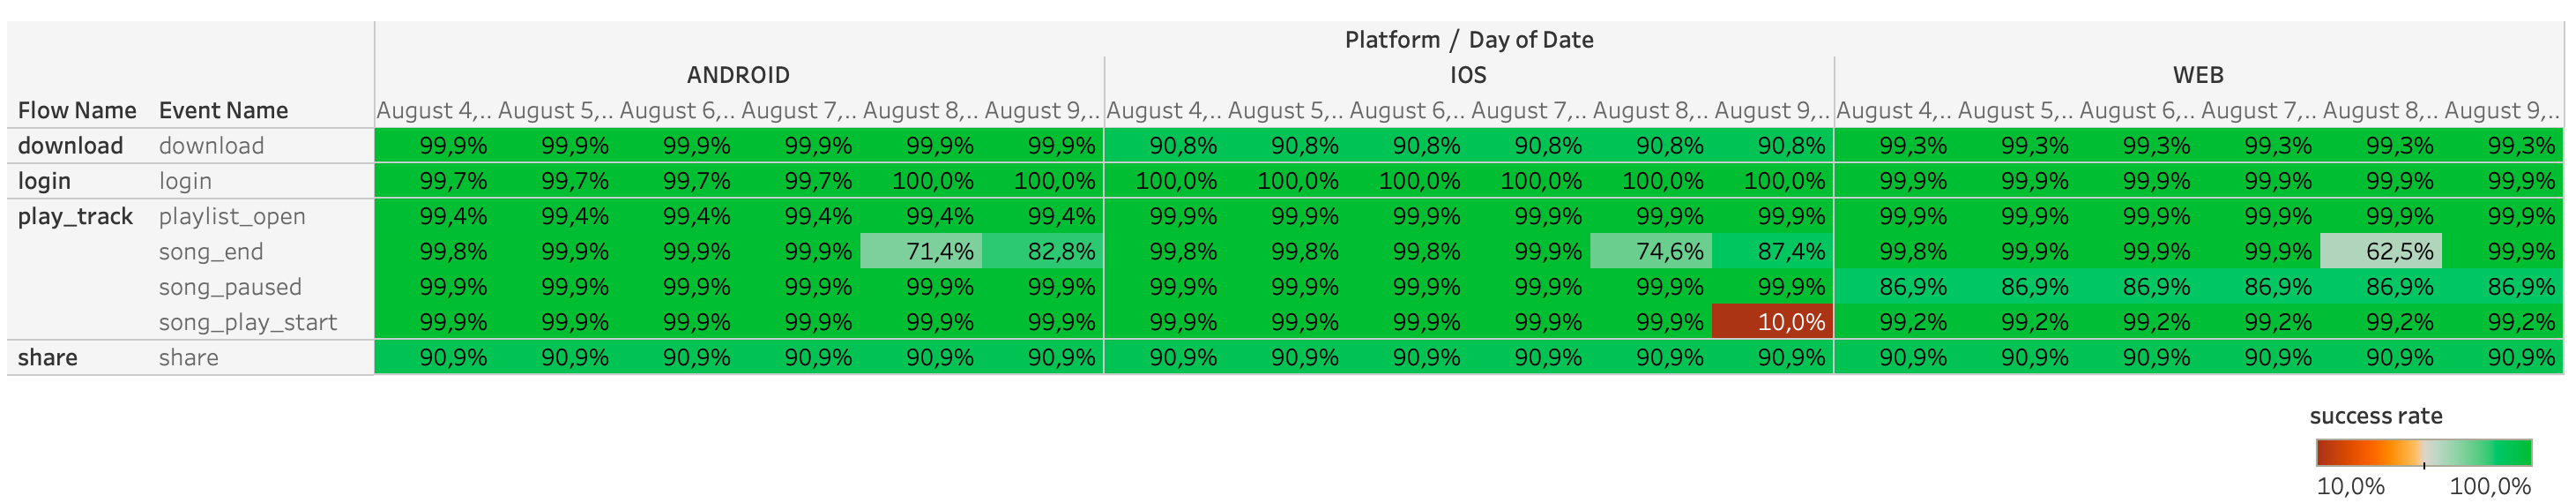Viewport: 2576px width, 503px height.
Task: Select the 74,6% iOS song_end cell
Action: click(1650, 251)
